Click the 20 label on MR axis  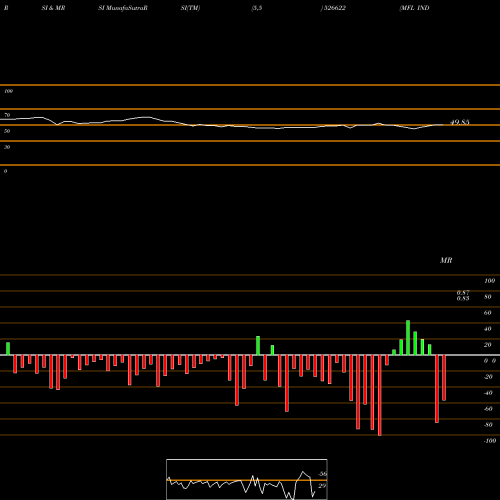pos(487,345)
